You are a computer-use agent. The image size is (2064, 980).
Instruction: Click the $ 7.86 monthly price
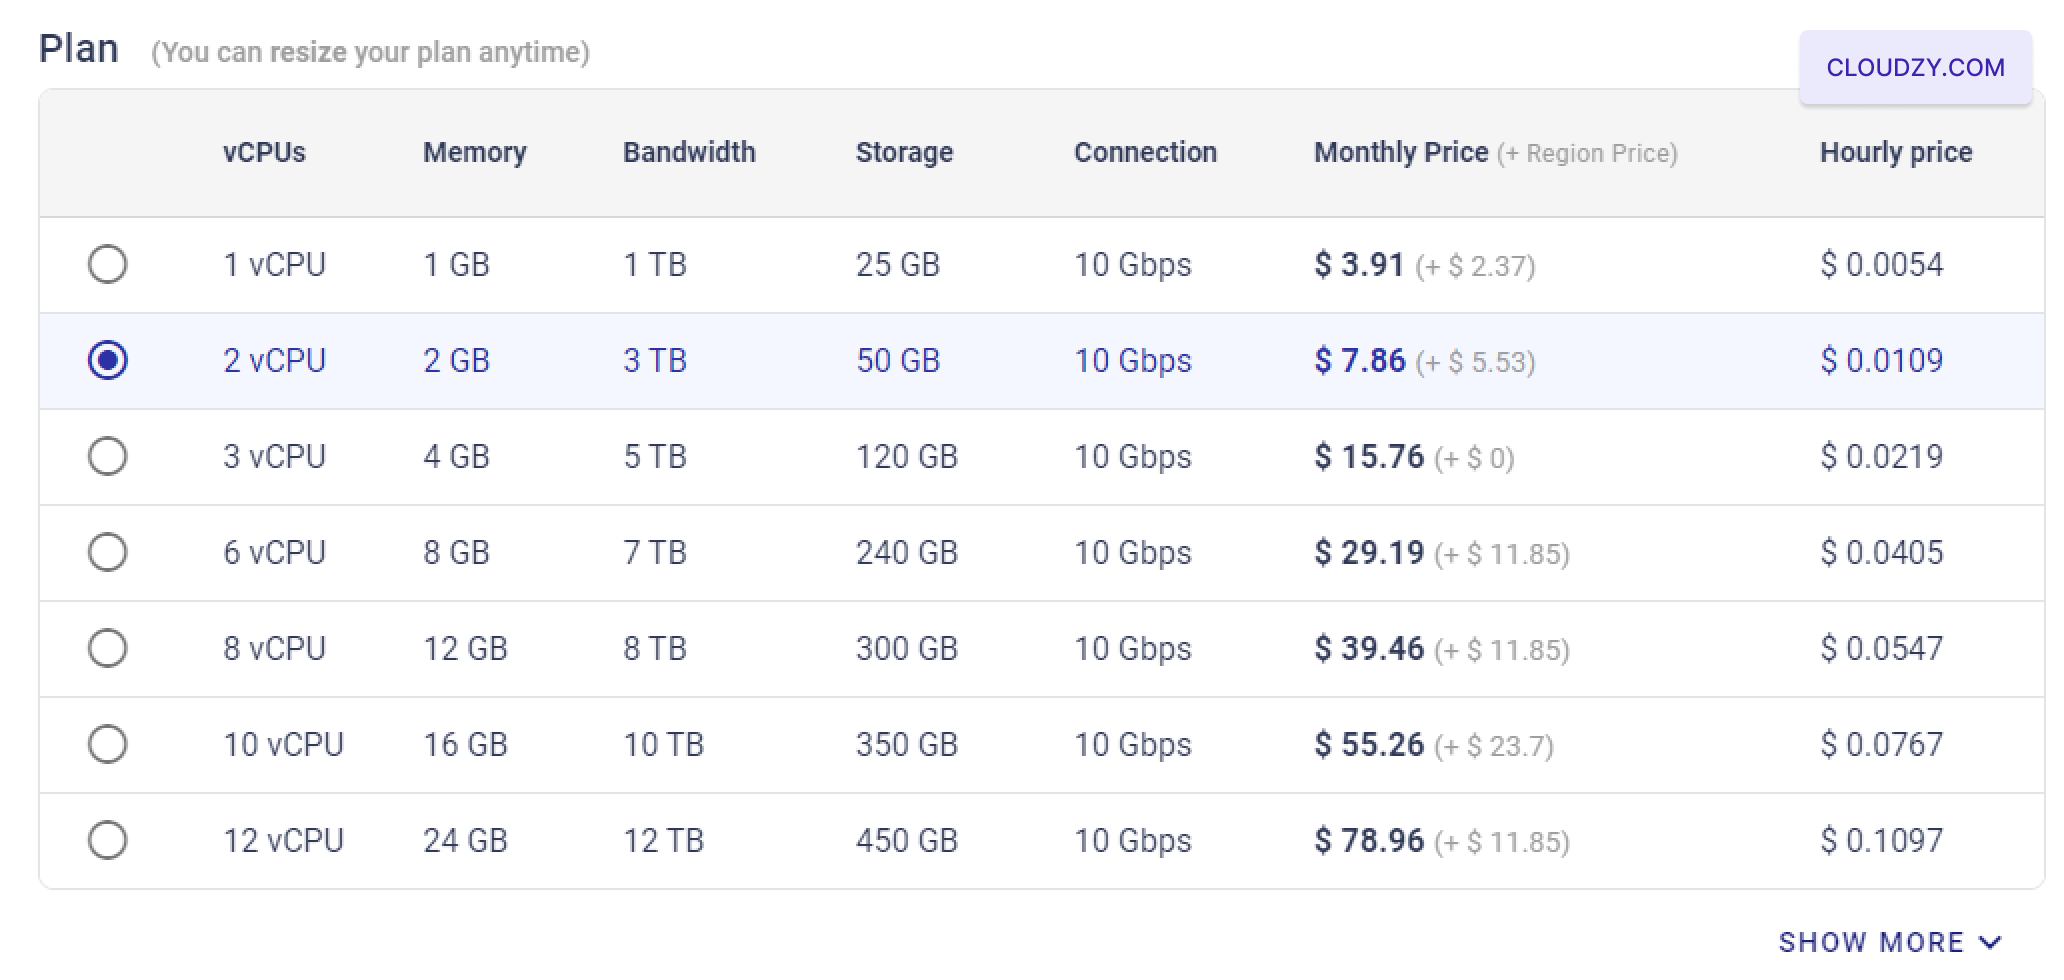pyautogui.click(x=1360, y=361)
